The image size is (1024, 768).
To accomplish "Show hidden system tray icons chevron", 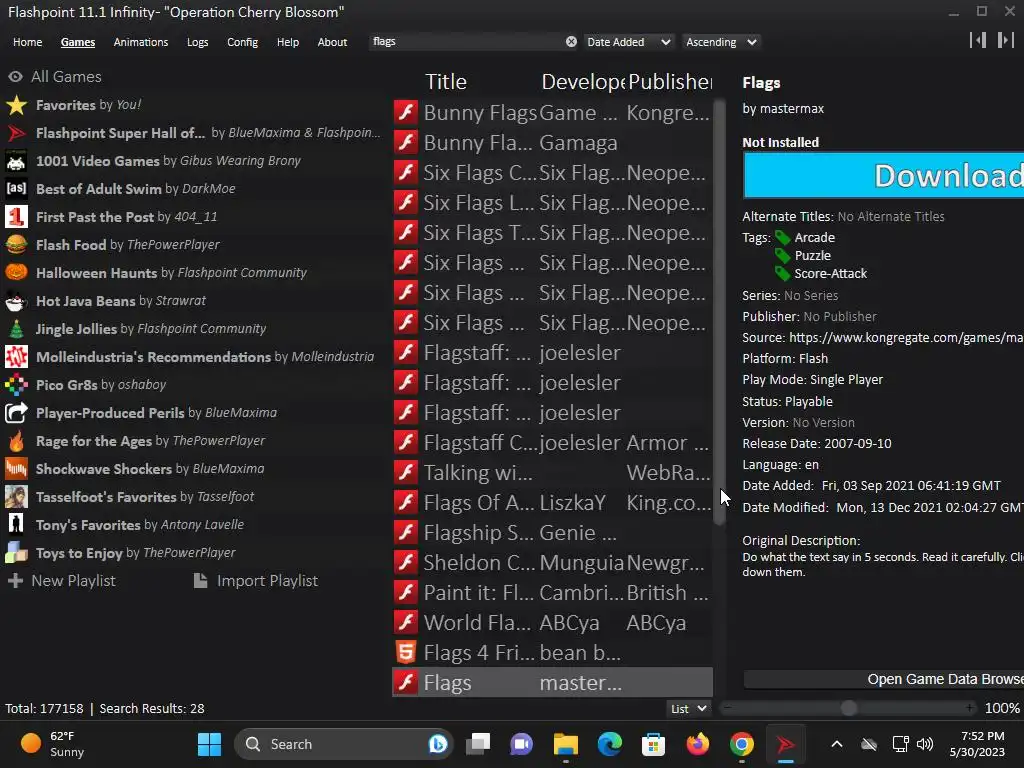I will pyautogui.click(x=837, y=744).
